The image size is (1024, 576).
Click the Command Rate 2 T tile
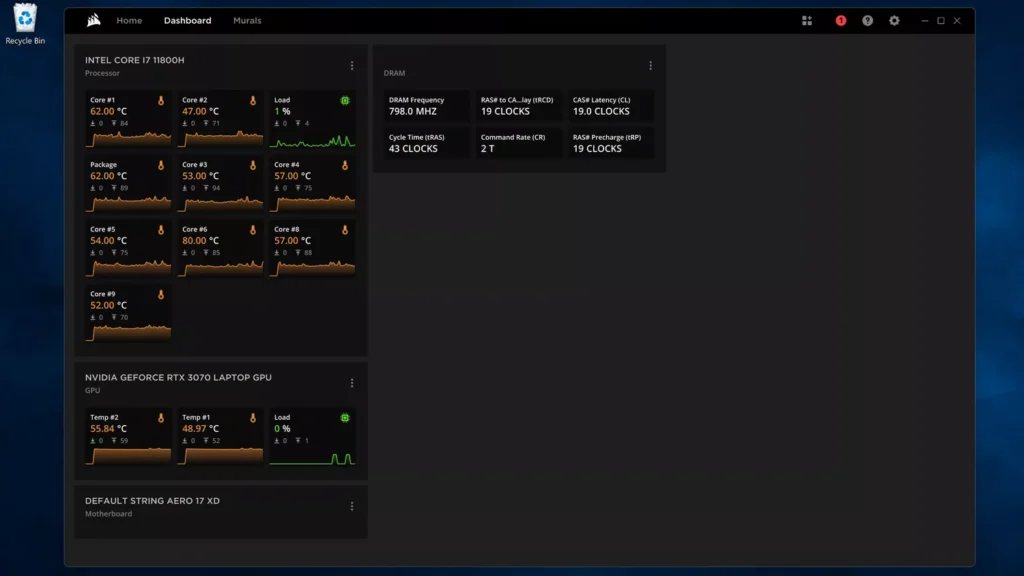point(518,143)
